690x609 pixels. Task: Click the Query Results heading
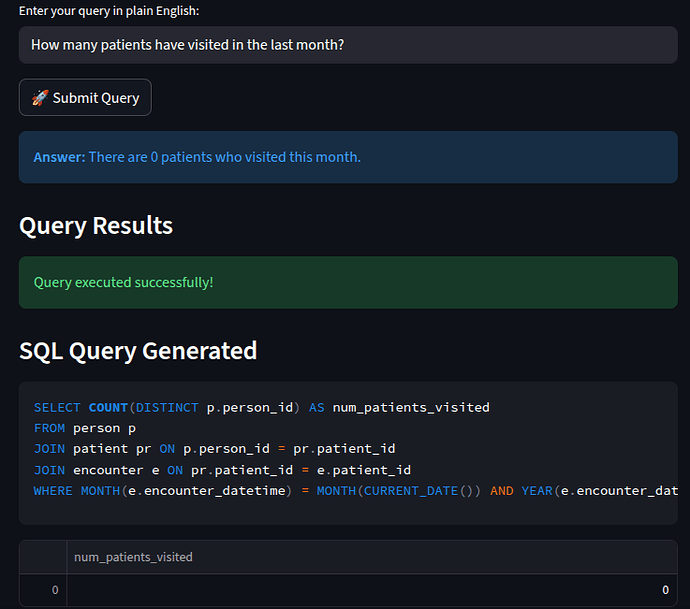[96, 226]
